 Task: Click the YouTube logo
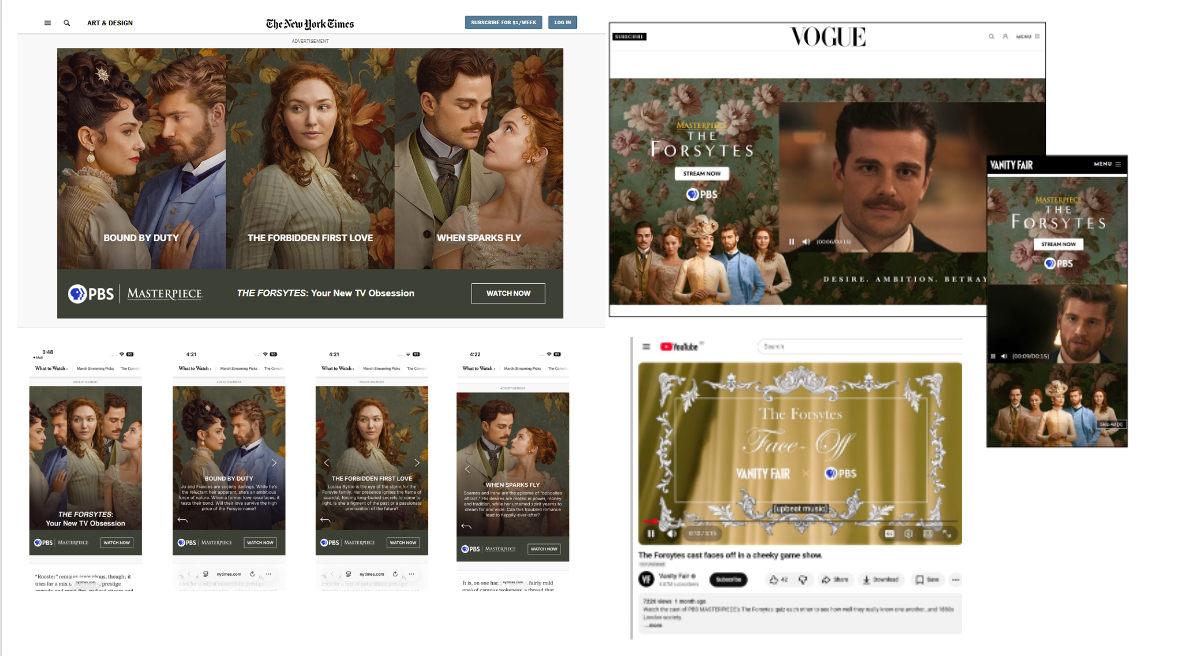point(679,346)
